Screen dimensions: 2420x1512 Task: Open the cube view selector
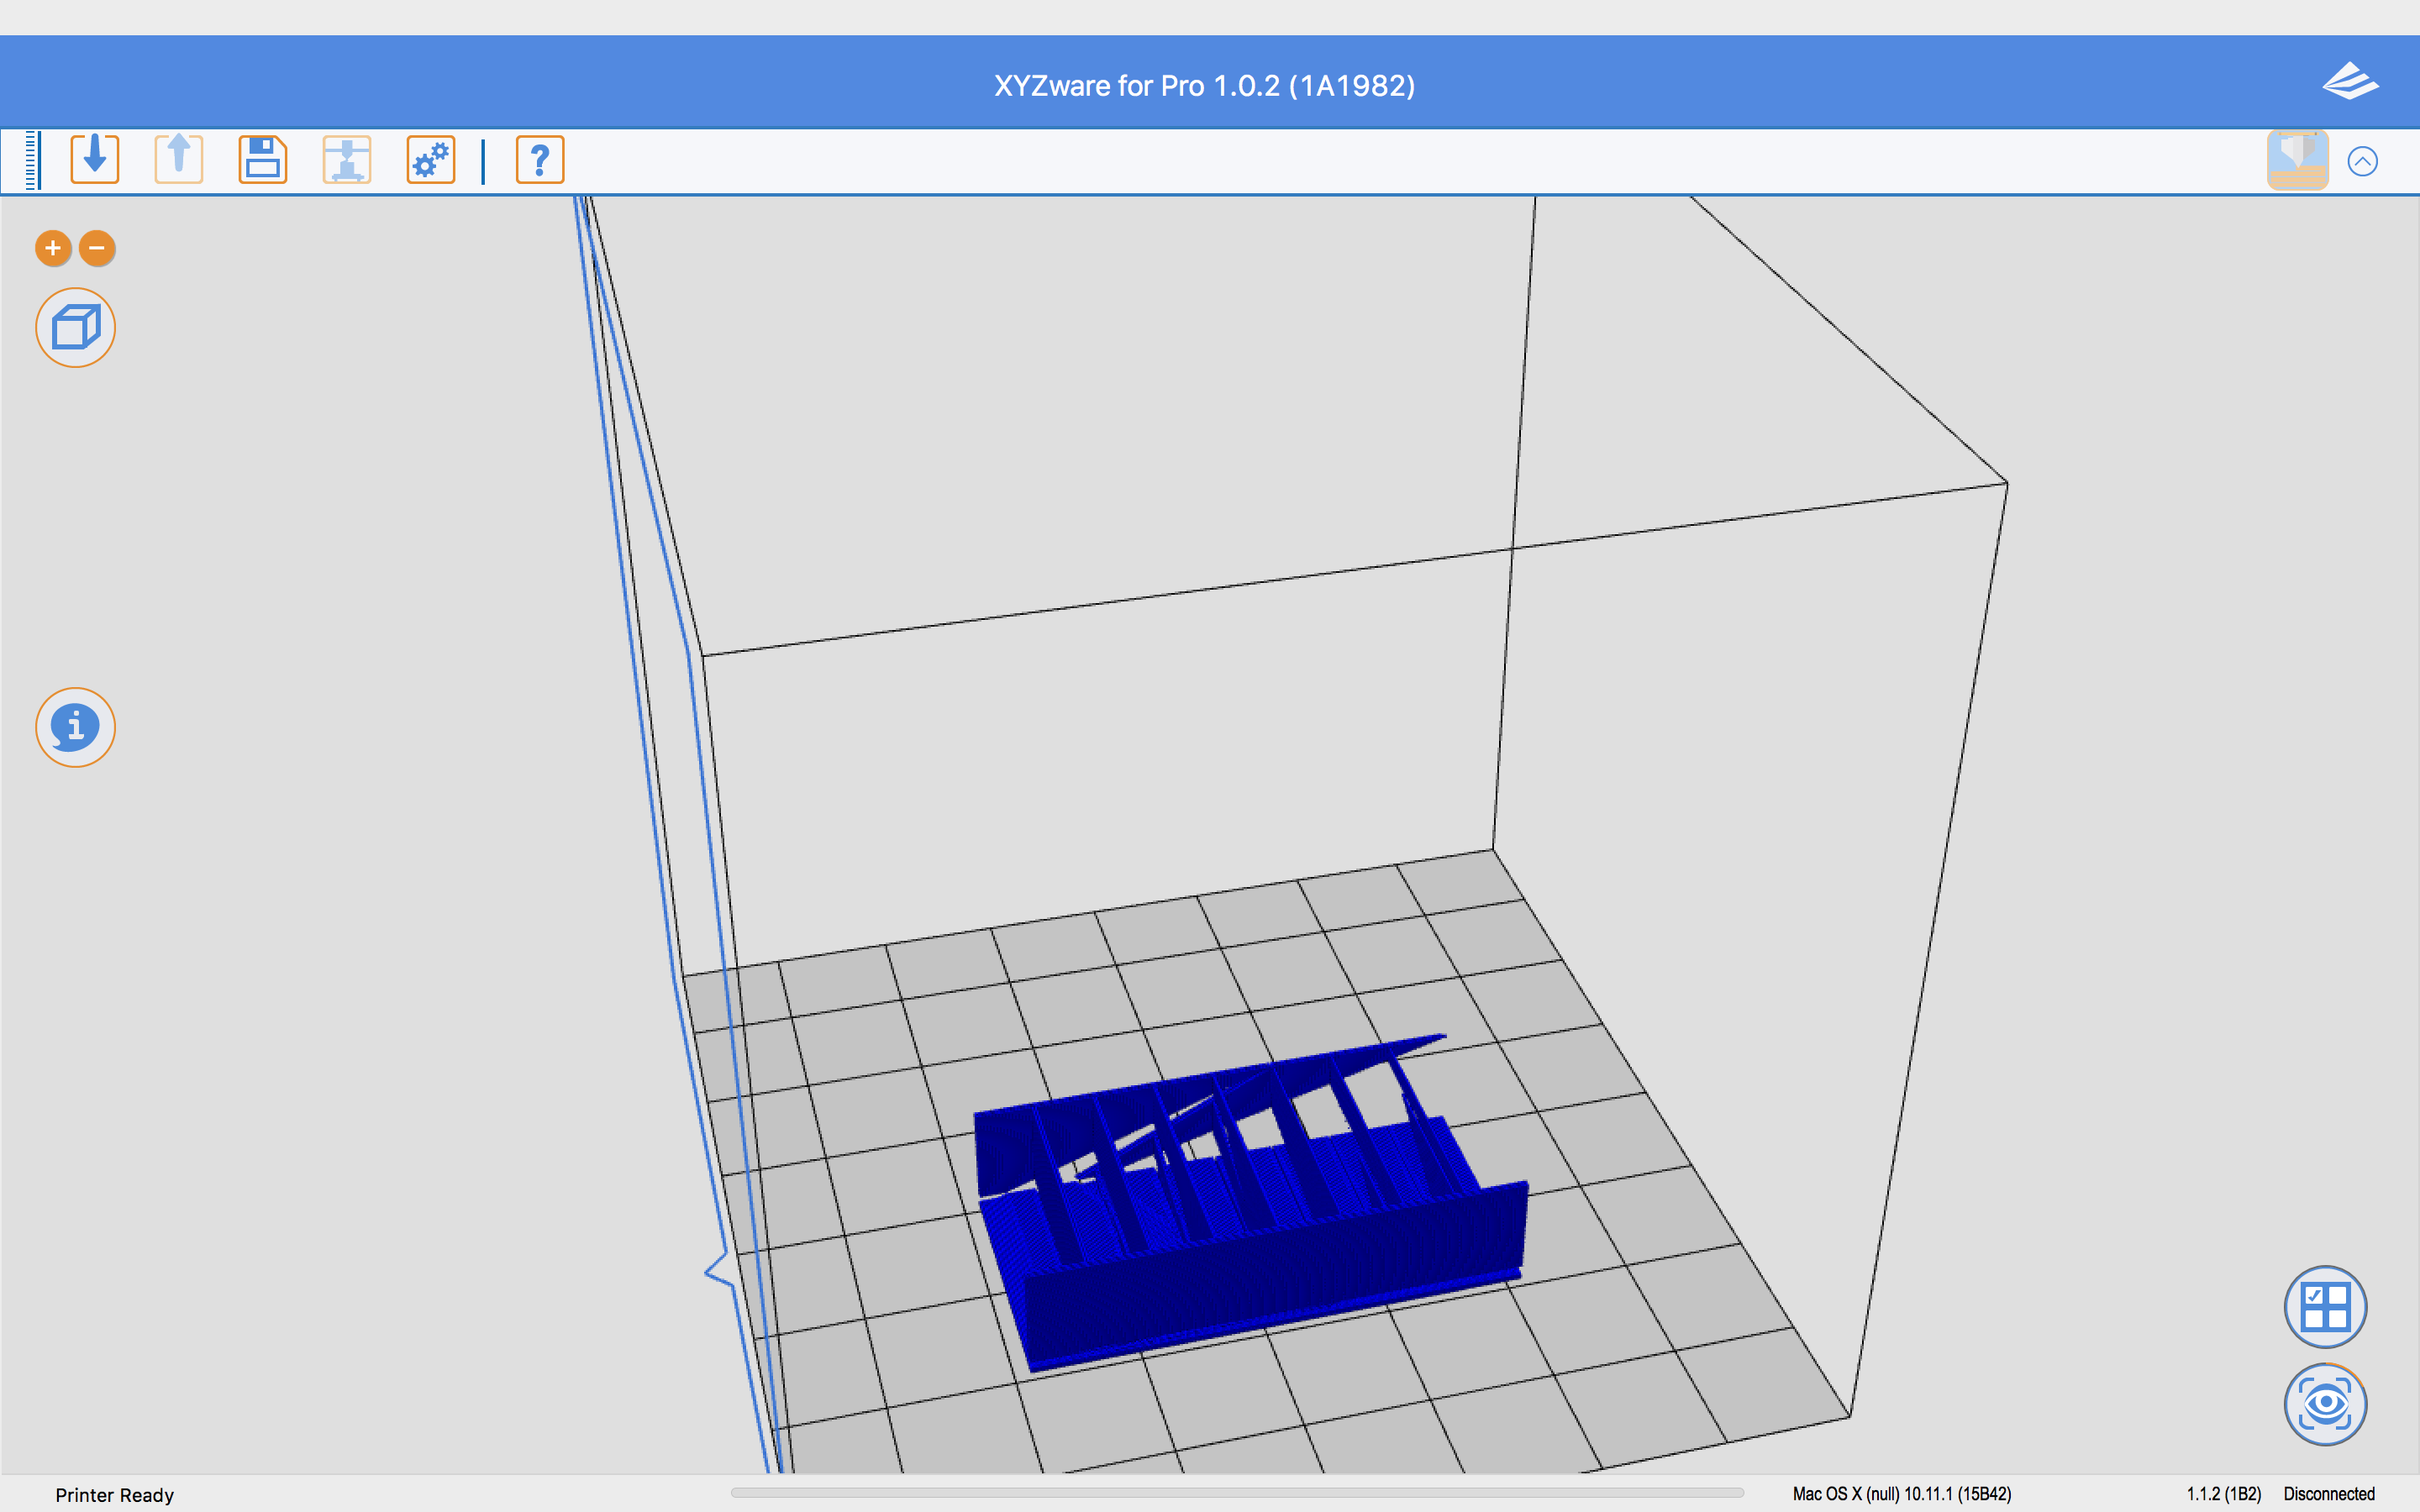76,328
